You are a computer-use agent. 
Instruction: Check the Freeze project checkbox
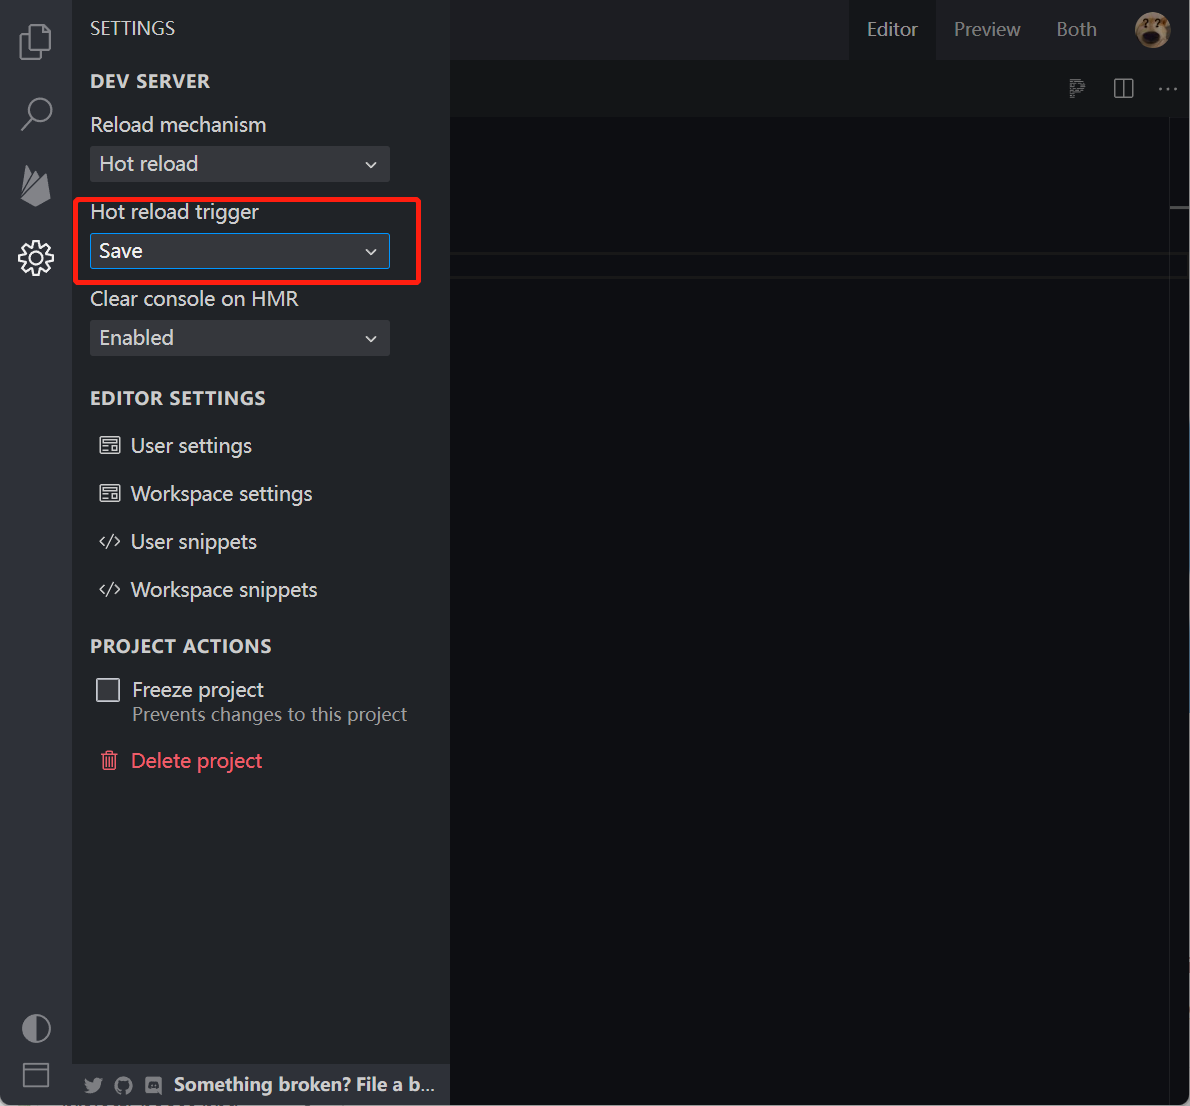point(108,690)
